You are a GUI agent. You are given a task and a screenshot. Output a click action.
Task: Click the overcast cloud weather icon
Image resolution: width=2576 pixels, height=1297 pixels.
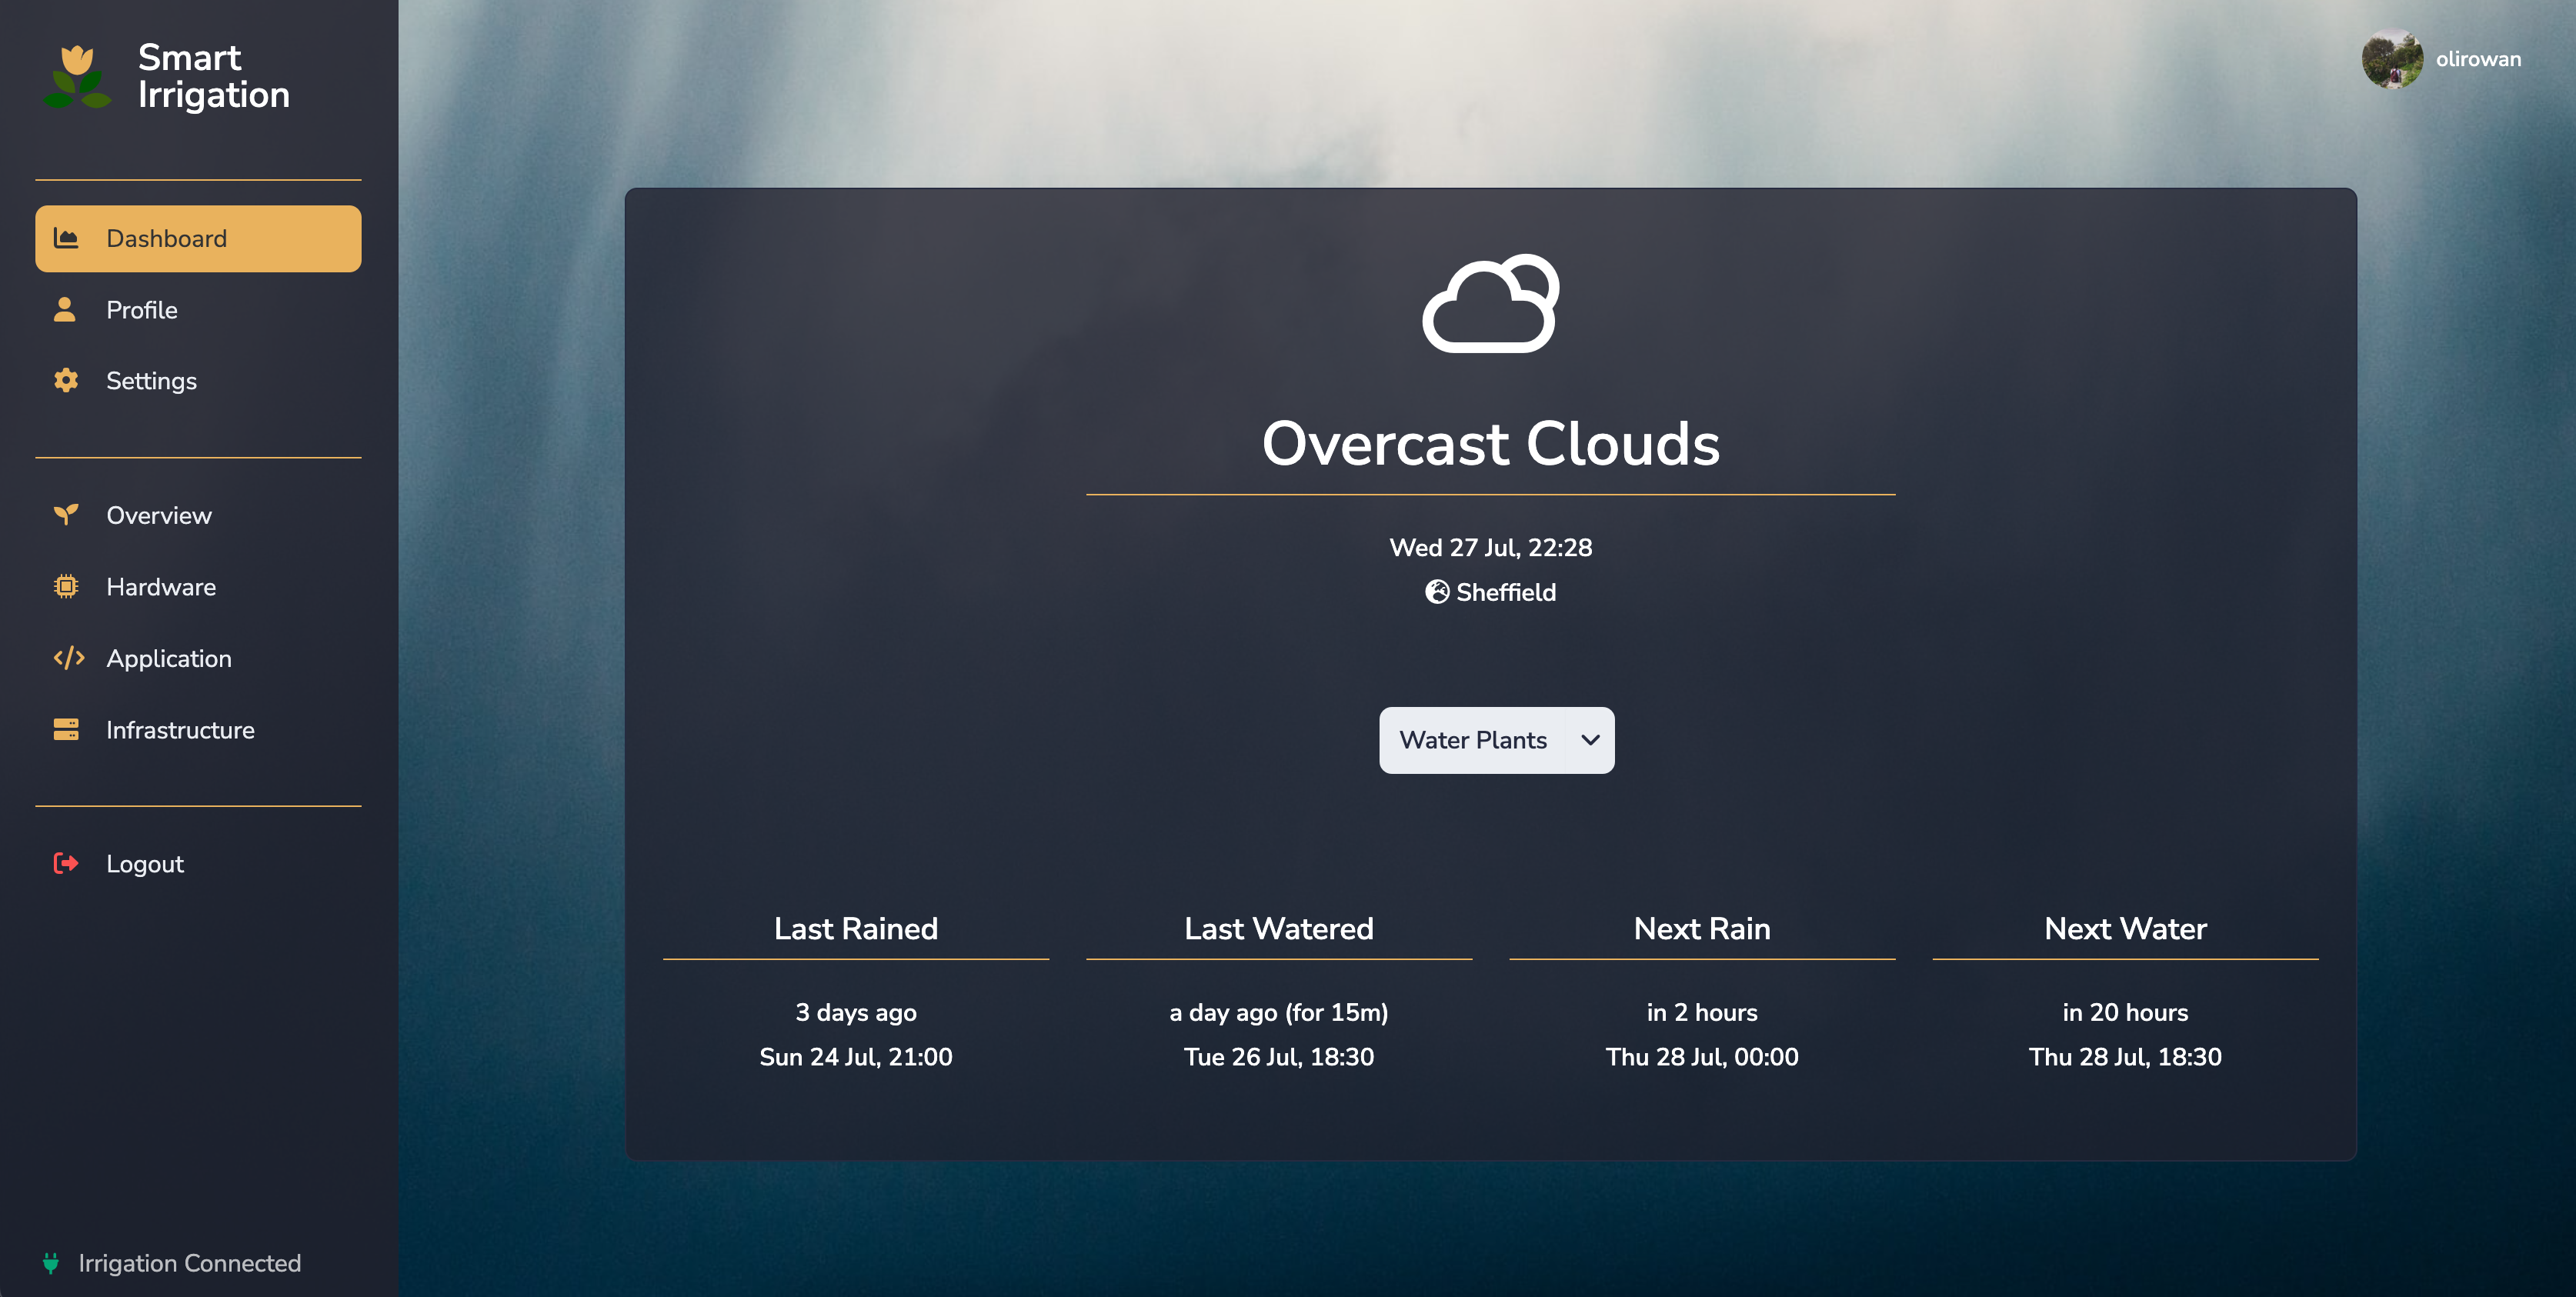point(1490,303)
